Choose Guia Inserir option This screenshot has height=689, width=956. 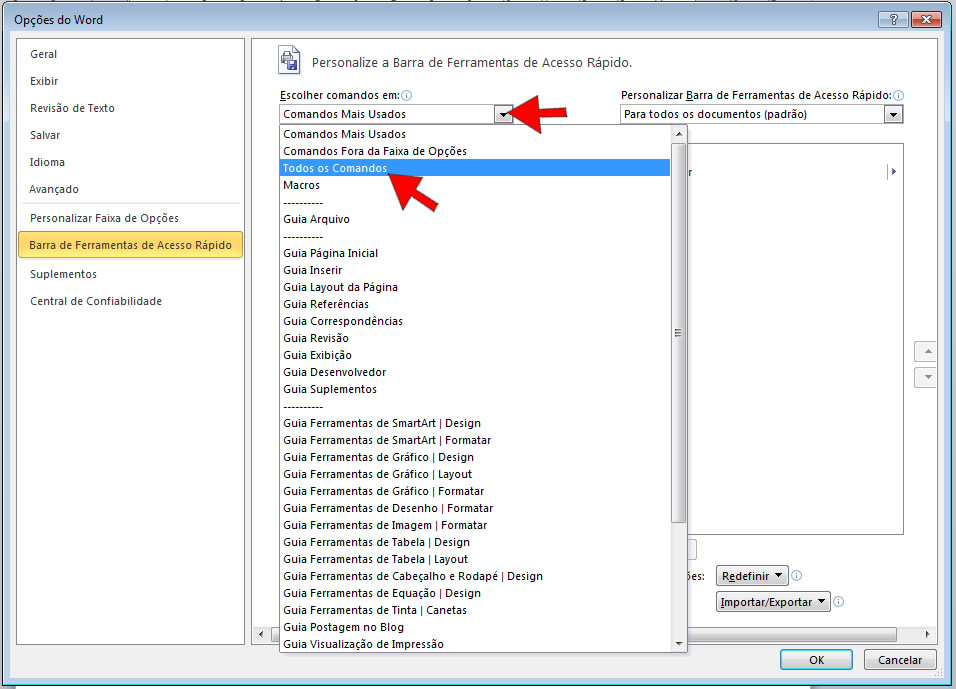click(x=475, y=270)
